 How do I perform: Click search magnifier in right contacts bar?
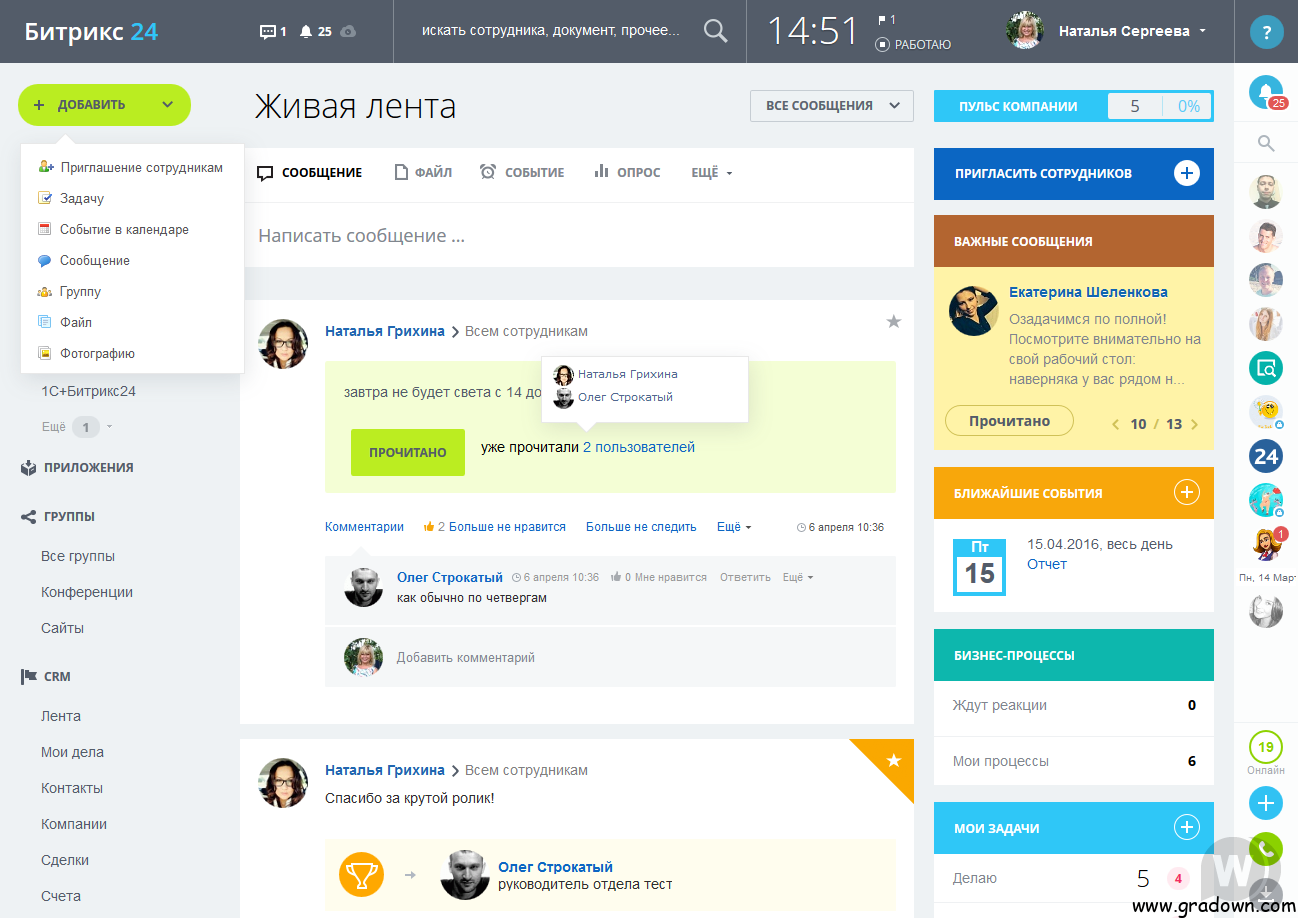[x=1266, y=143]
